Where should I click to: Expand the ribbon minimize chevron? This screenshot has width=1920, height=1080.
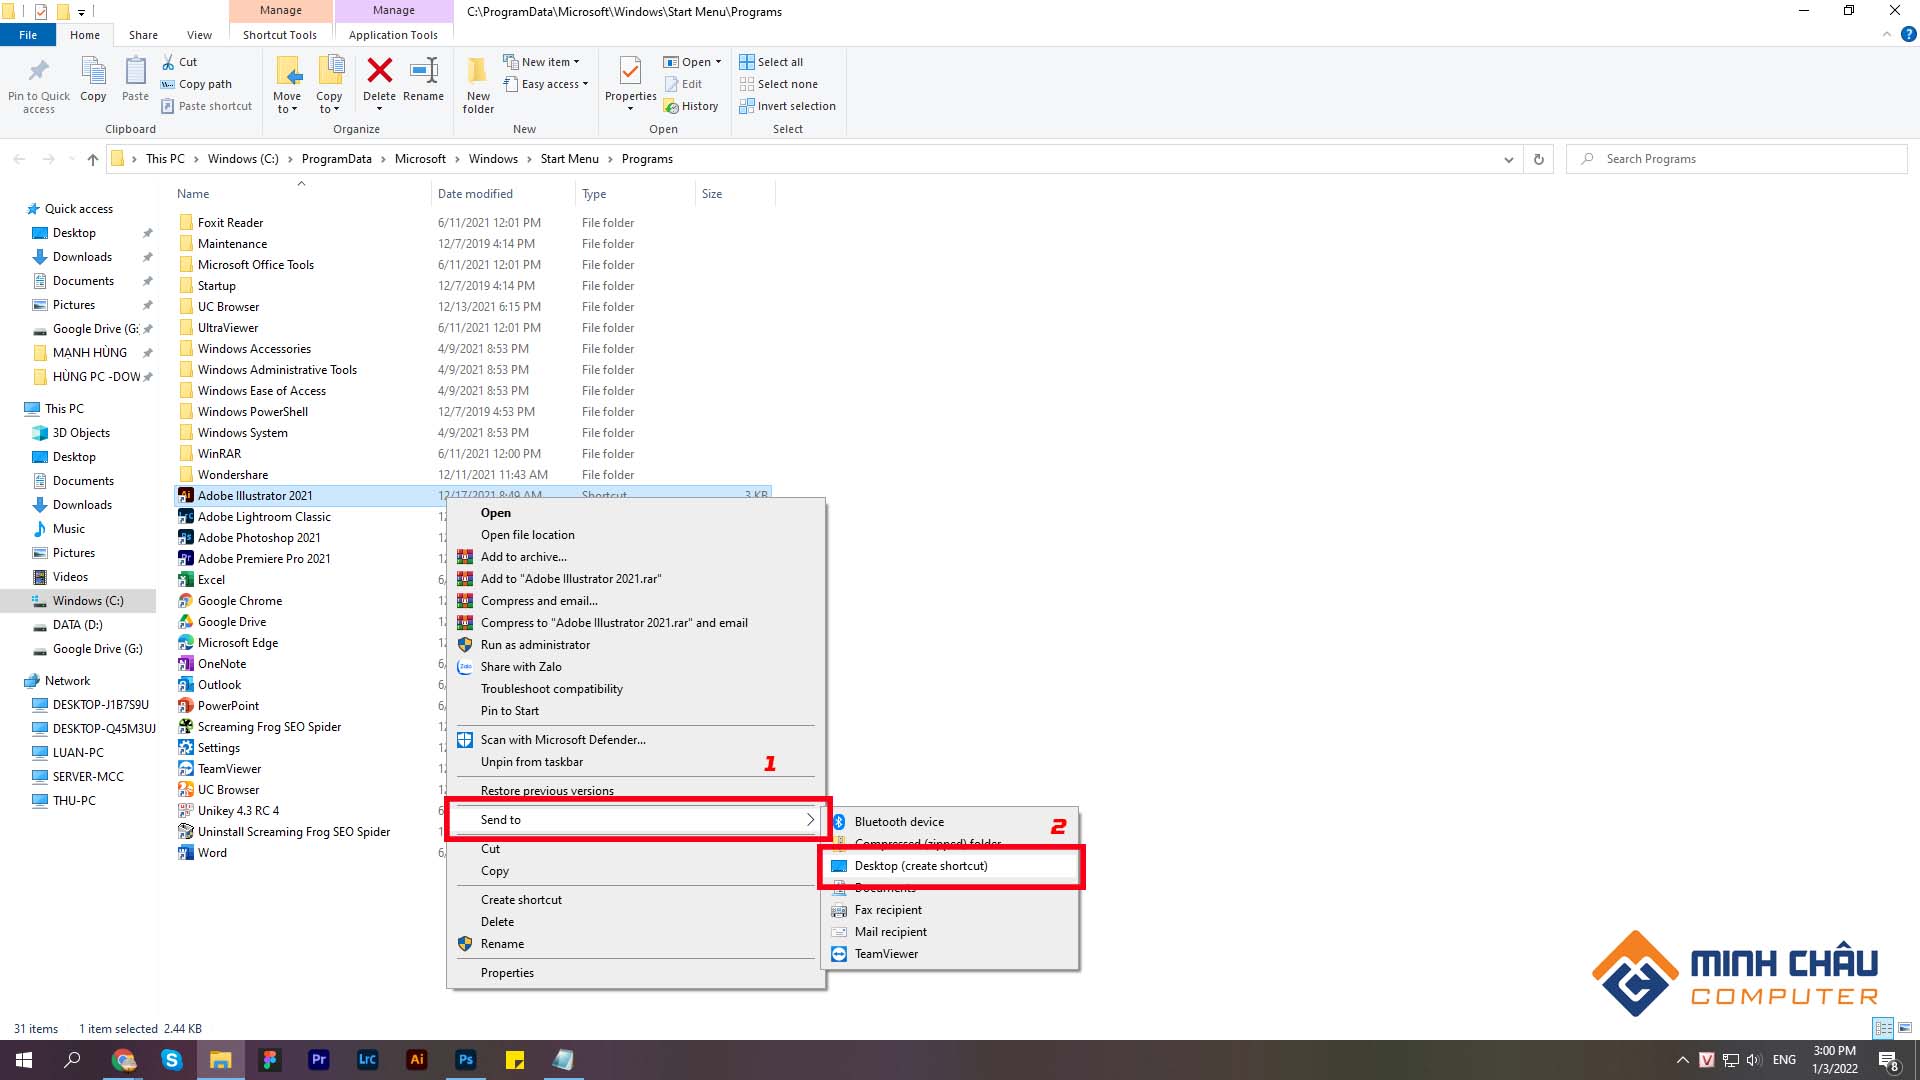[x=1886, y=34]
